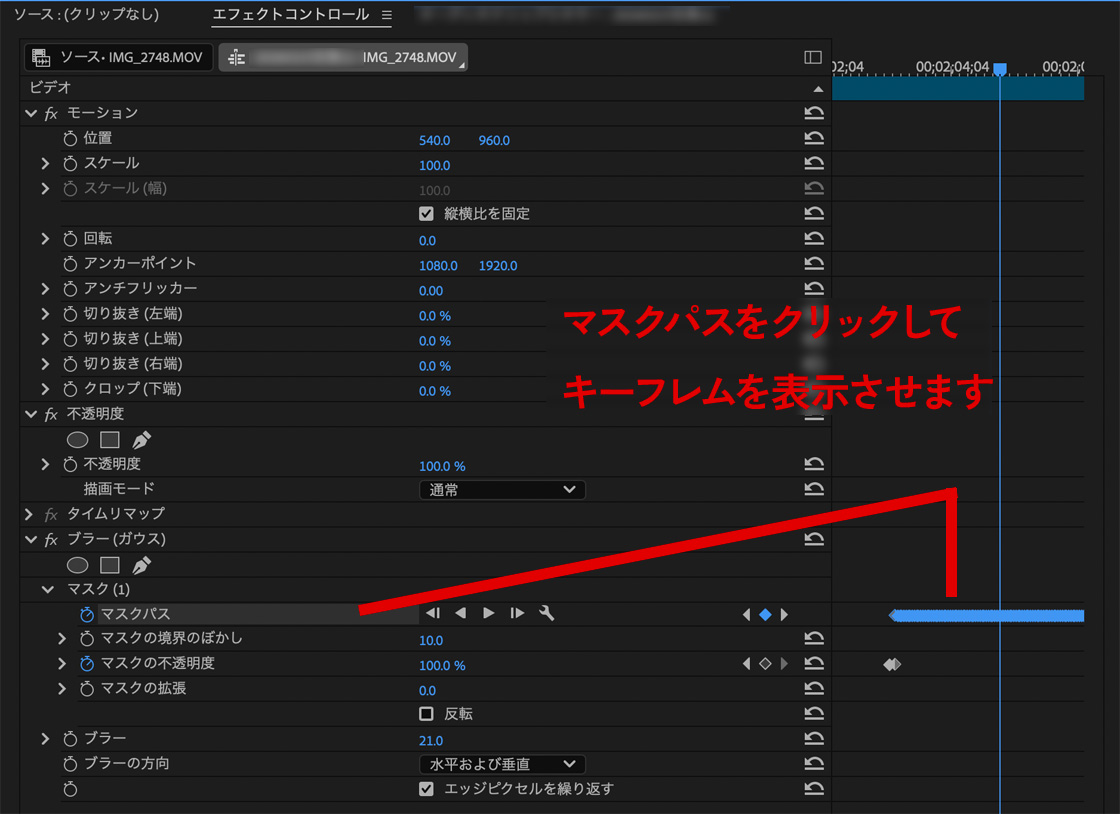This screenshot has width=1120, height=814.
Task: Toggle the stopwatch for マスクパス
Action: click(x=87, y=614)
